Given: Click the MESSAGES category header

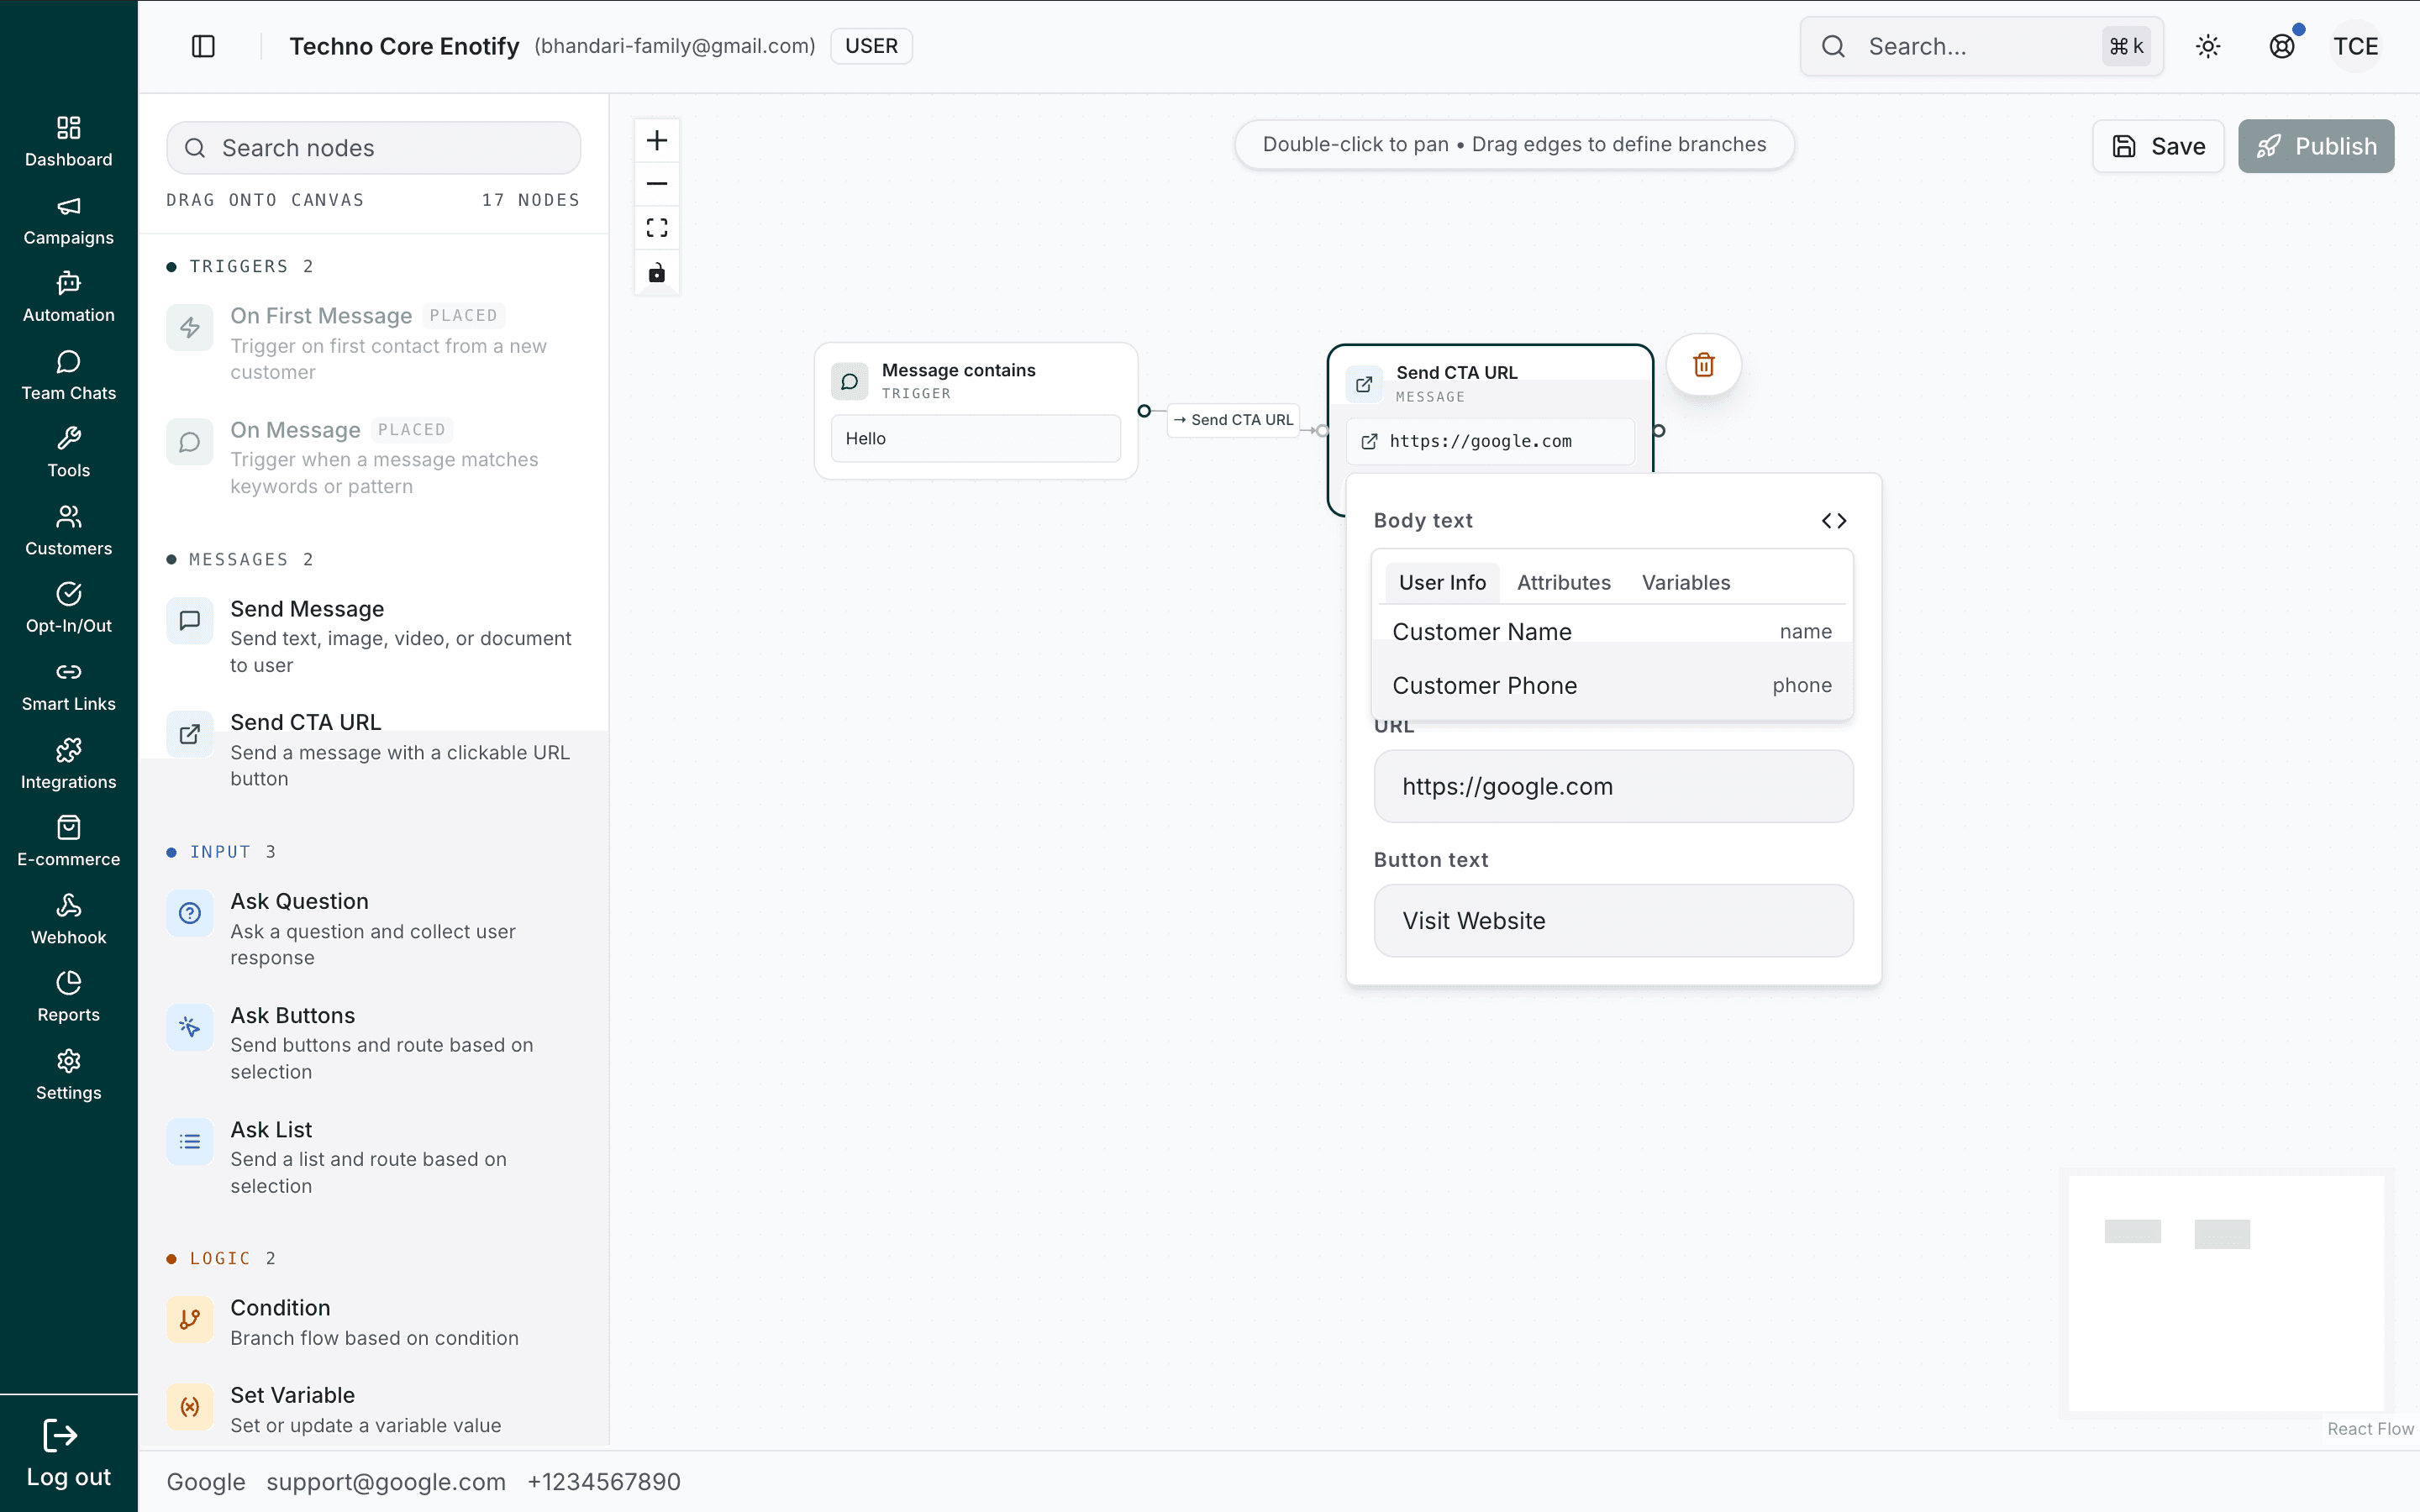Looking at the screenshot, I should [240, 559].
